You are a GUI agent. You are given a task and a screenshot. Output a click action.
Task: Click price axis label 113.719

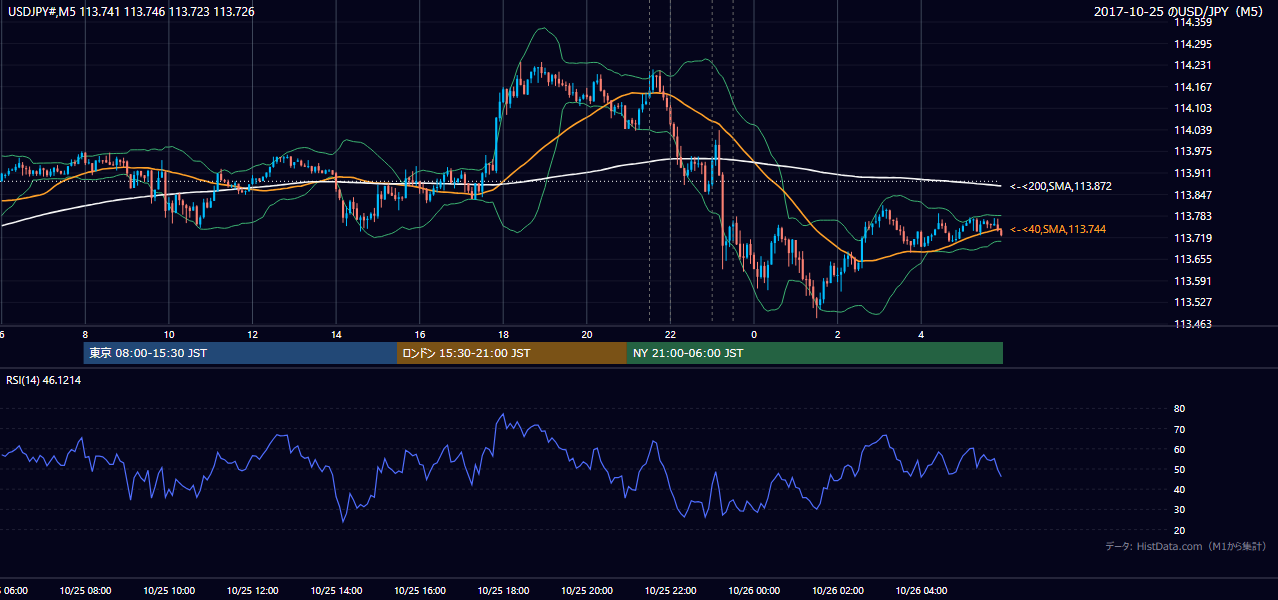click(1194, 238)
